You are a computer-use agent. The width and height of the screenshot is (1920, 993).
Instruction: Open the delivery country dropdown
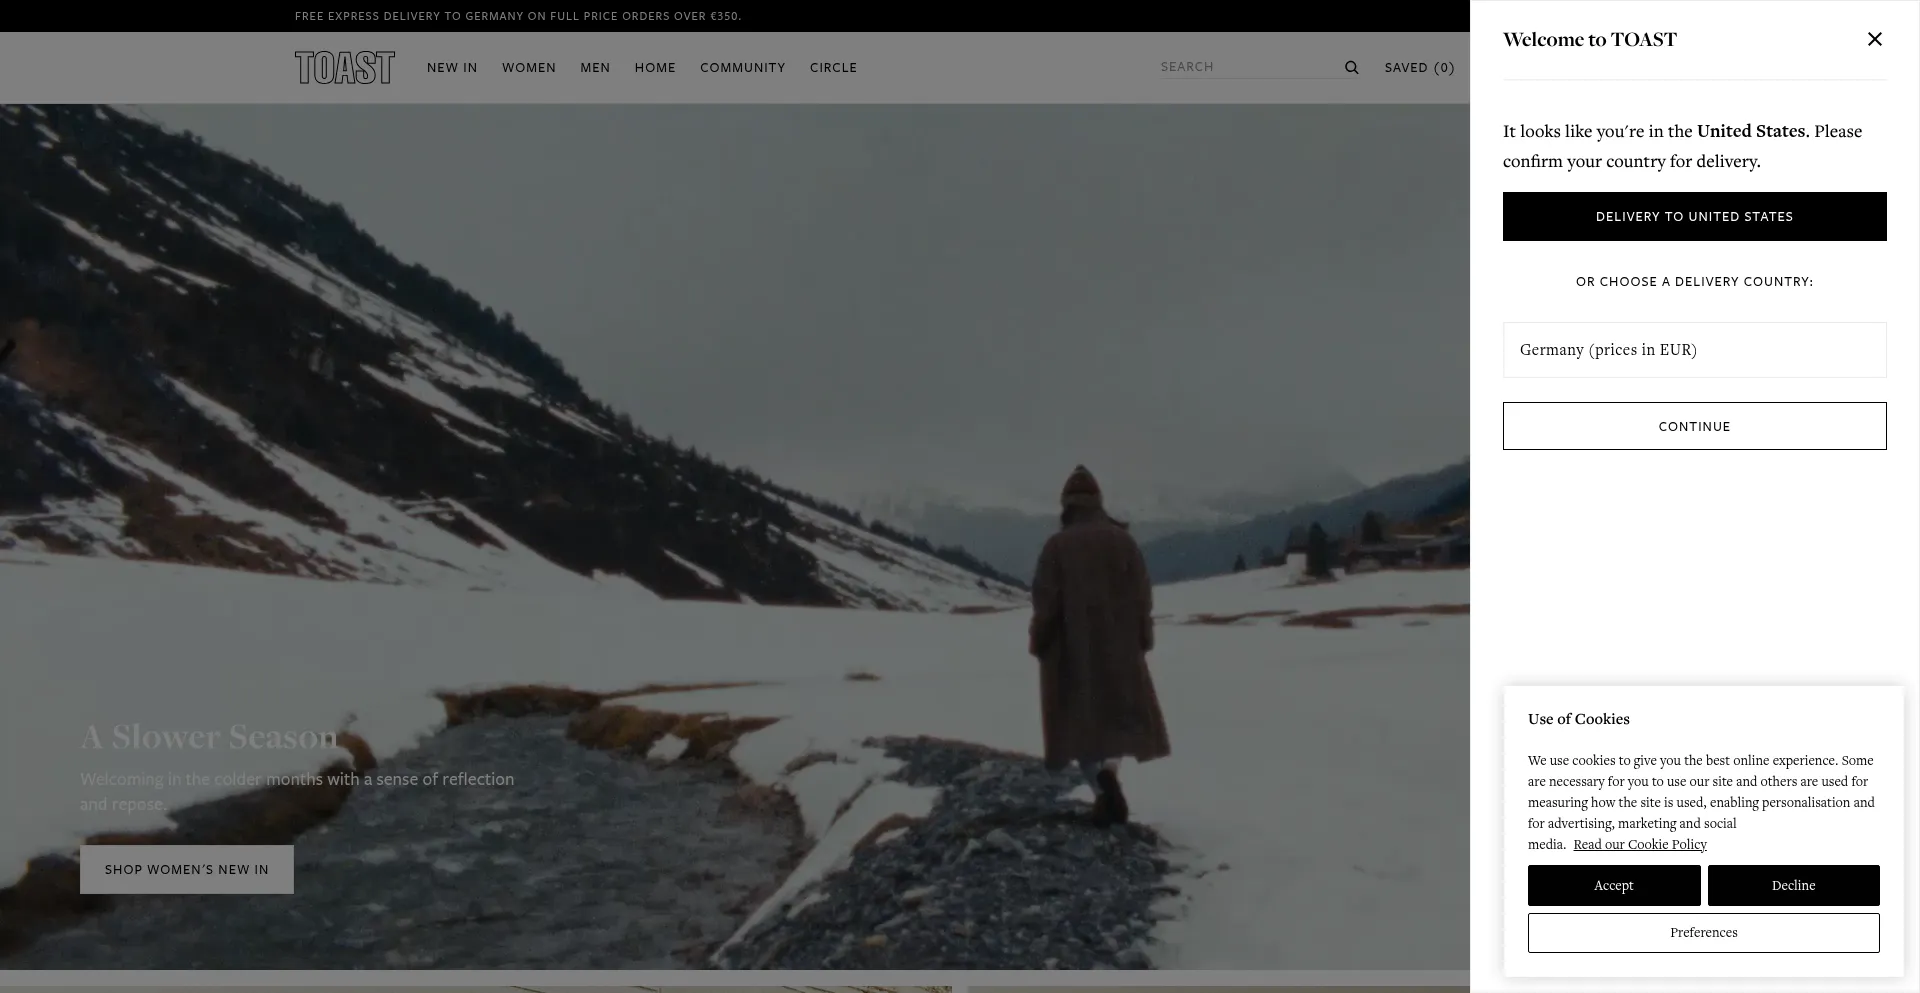point(1694,350)
